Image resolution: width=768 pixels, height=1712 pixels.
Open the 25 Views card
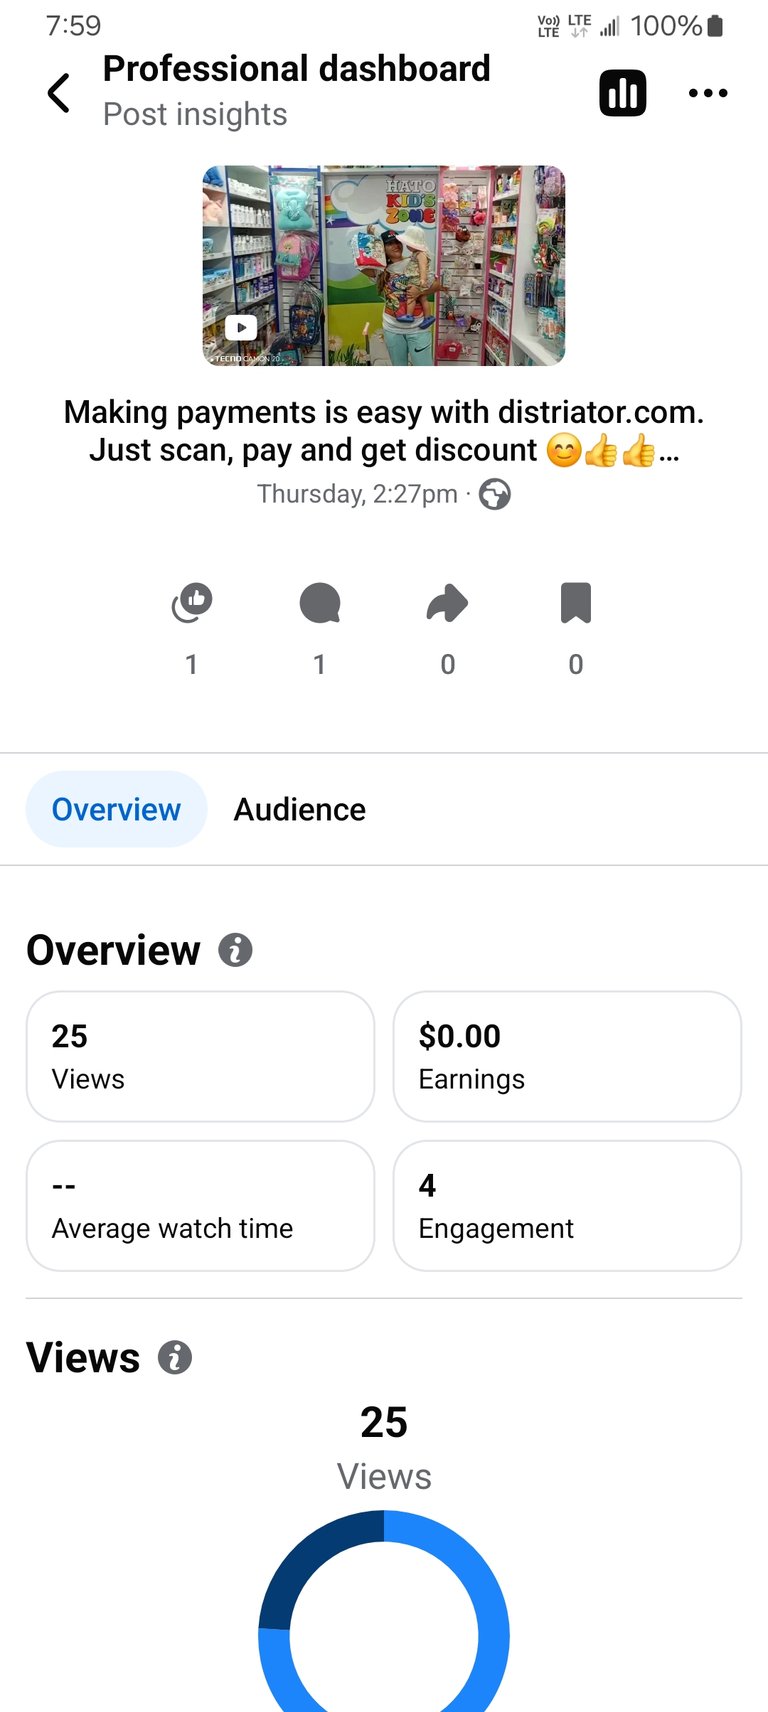coord(200,1056)
